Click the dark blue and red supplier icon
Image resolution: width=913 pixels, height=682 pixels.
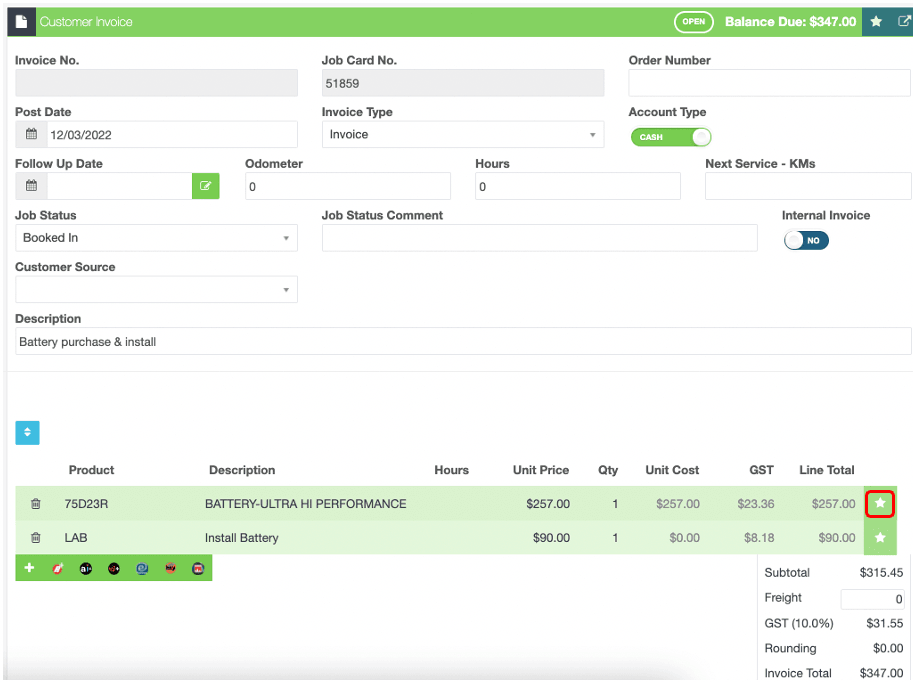pyautogui.click(x=198, y=568)
